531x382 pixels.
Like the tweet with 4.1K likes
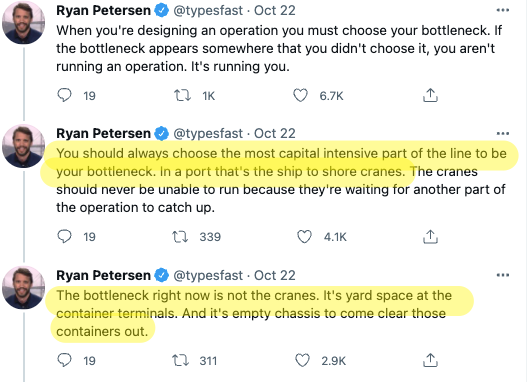[304, 237]
